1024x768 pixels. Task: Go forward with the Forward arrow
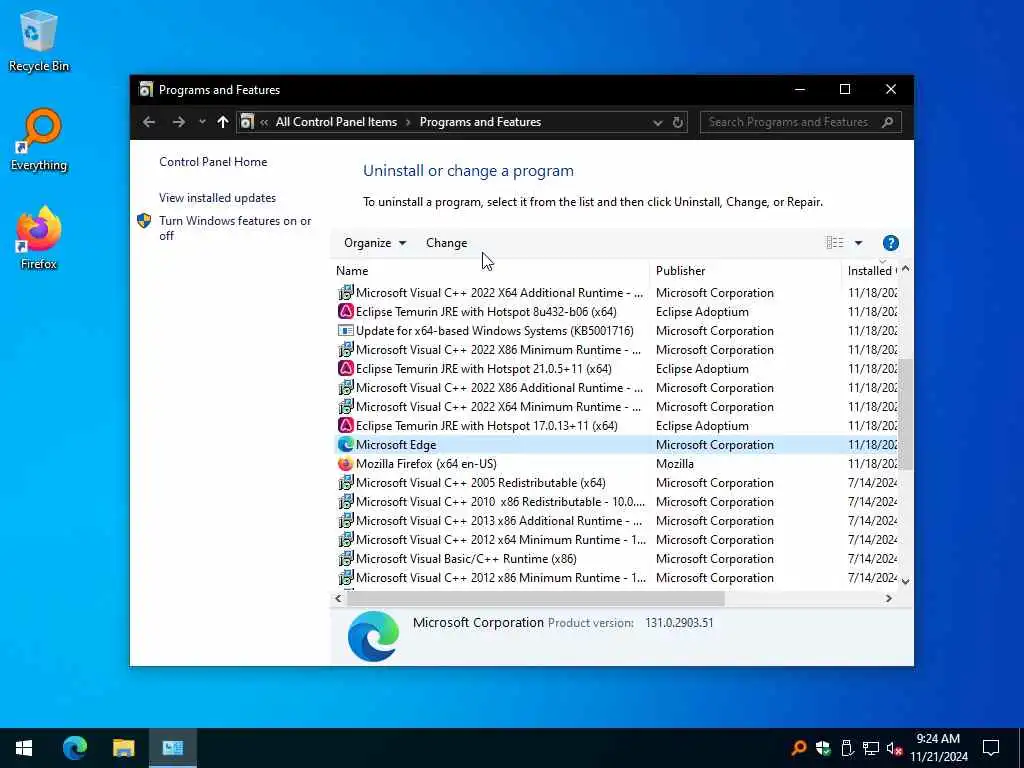(x=178, y=122)
